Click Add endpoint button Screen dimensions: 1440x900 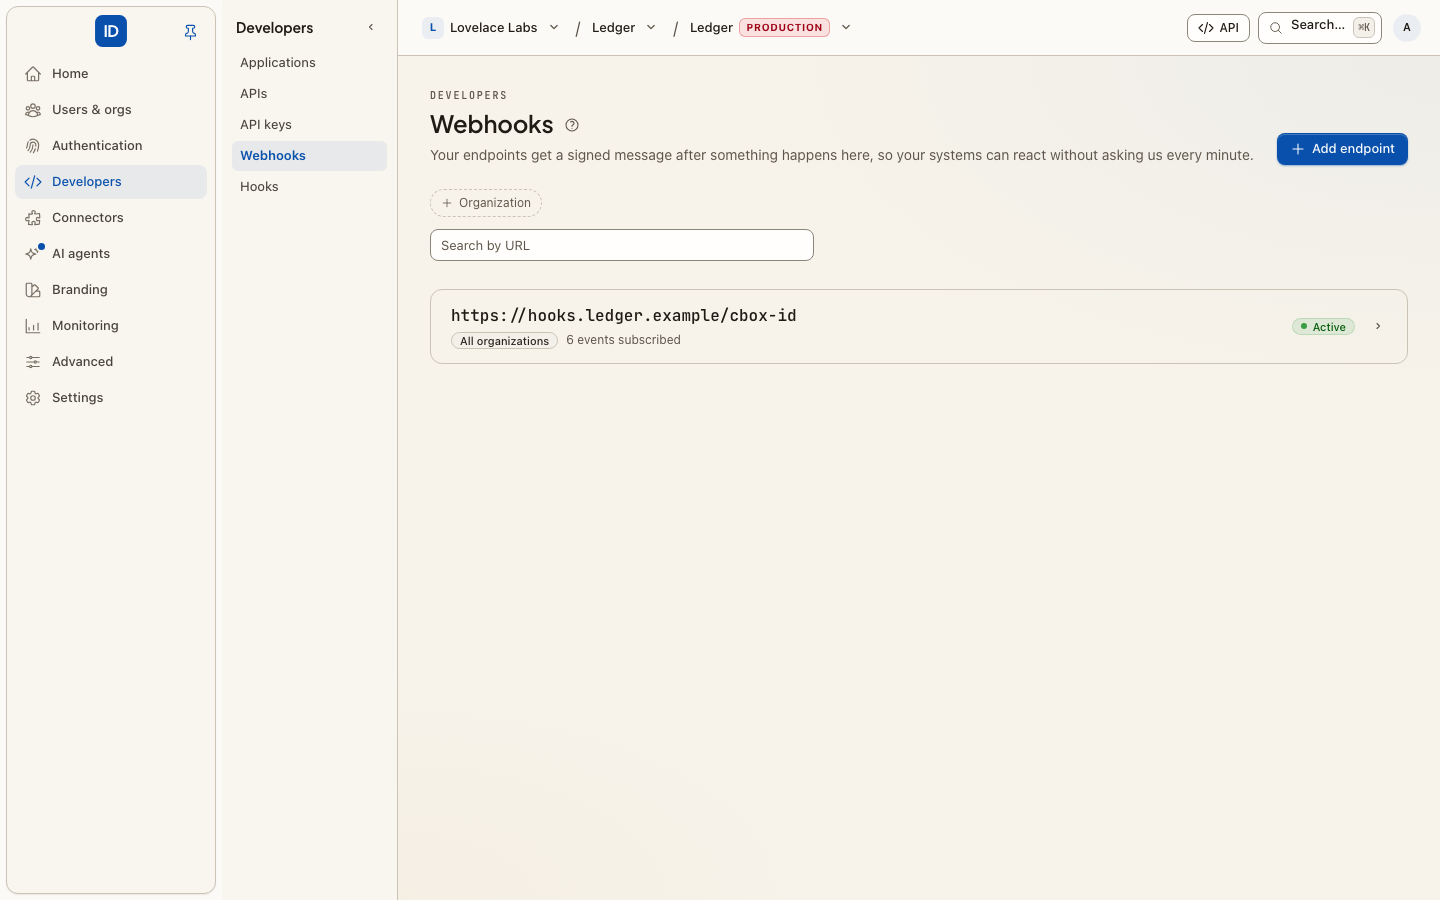coord(1342,149)
